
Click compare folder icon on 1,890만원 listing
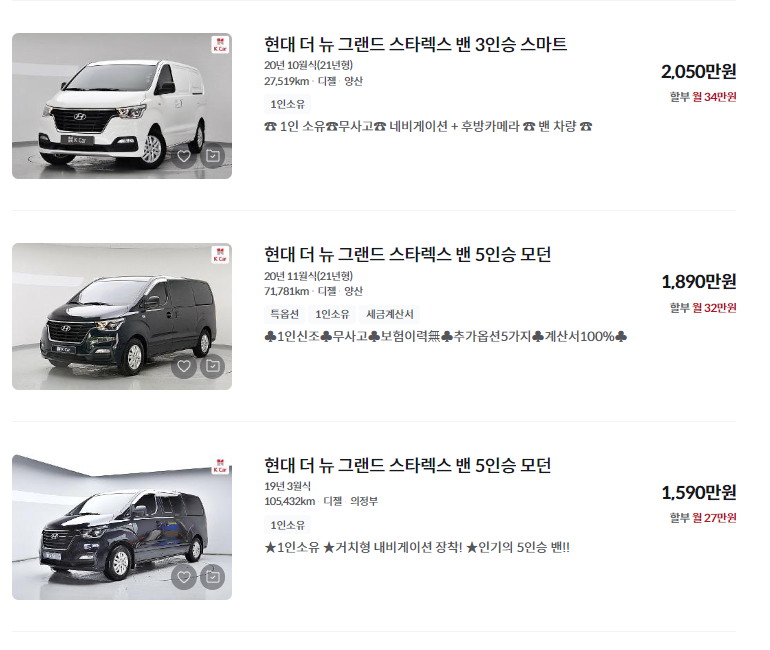(x=213, y=366)
